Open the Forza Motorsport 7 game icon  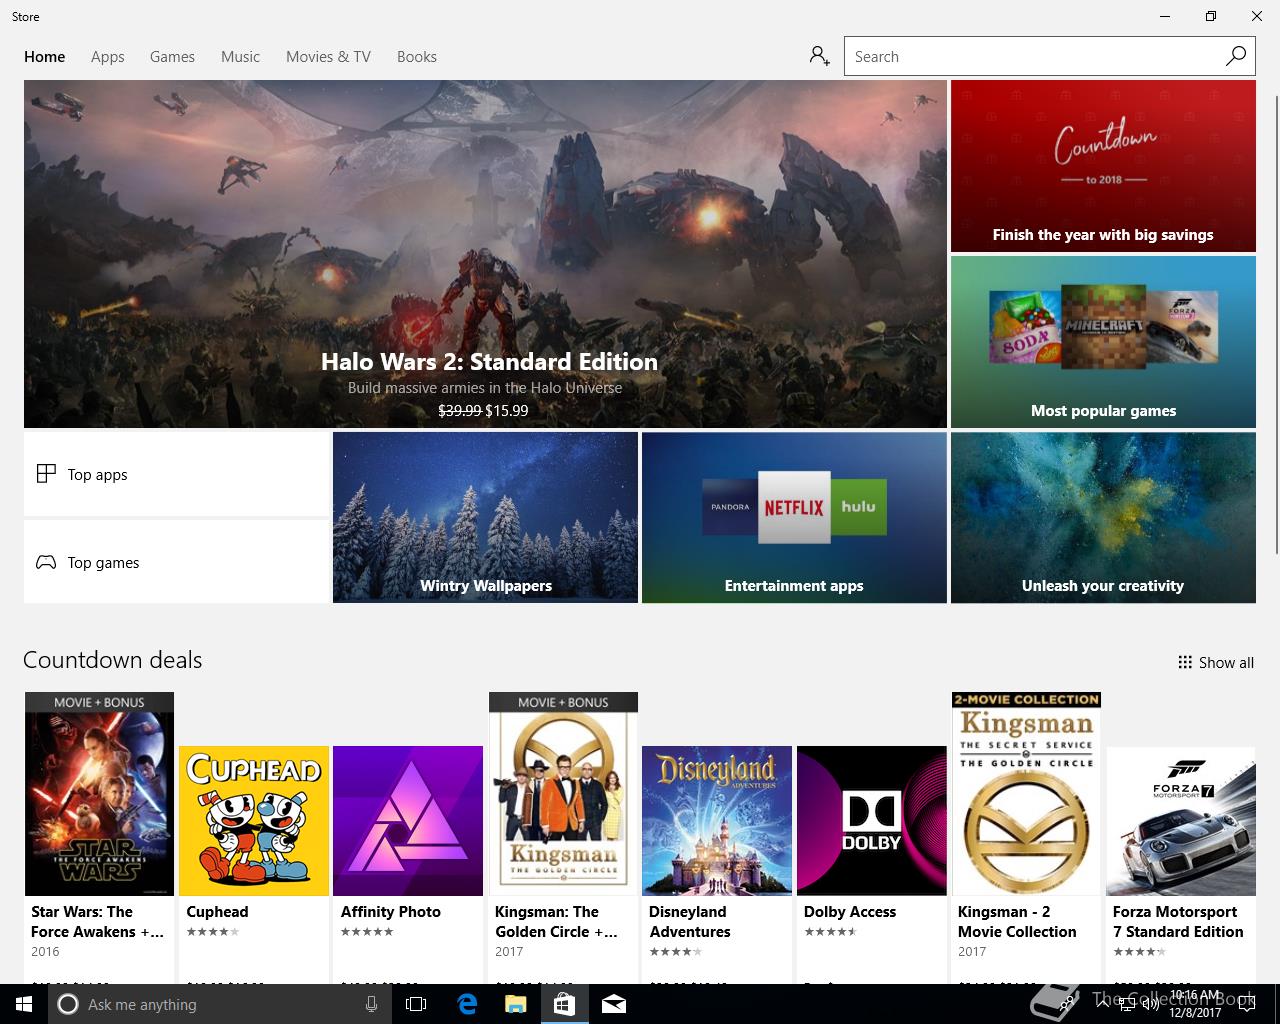(x=1181, y=821)
